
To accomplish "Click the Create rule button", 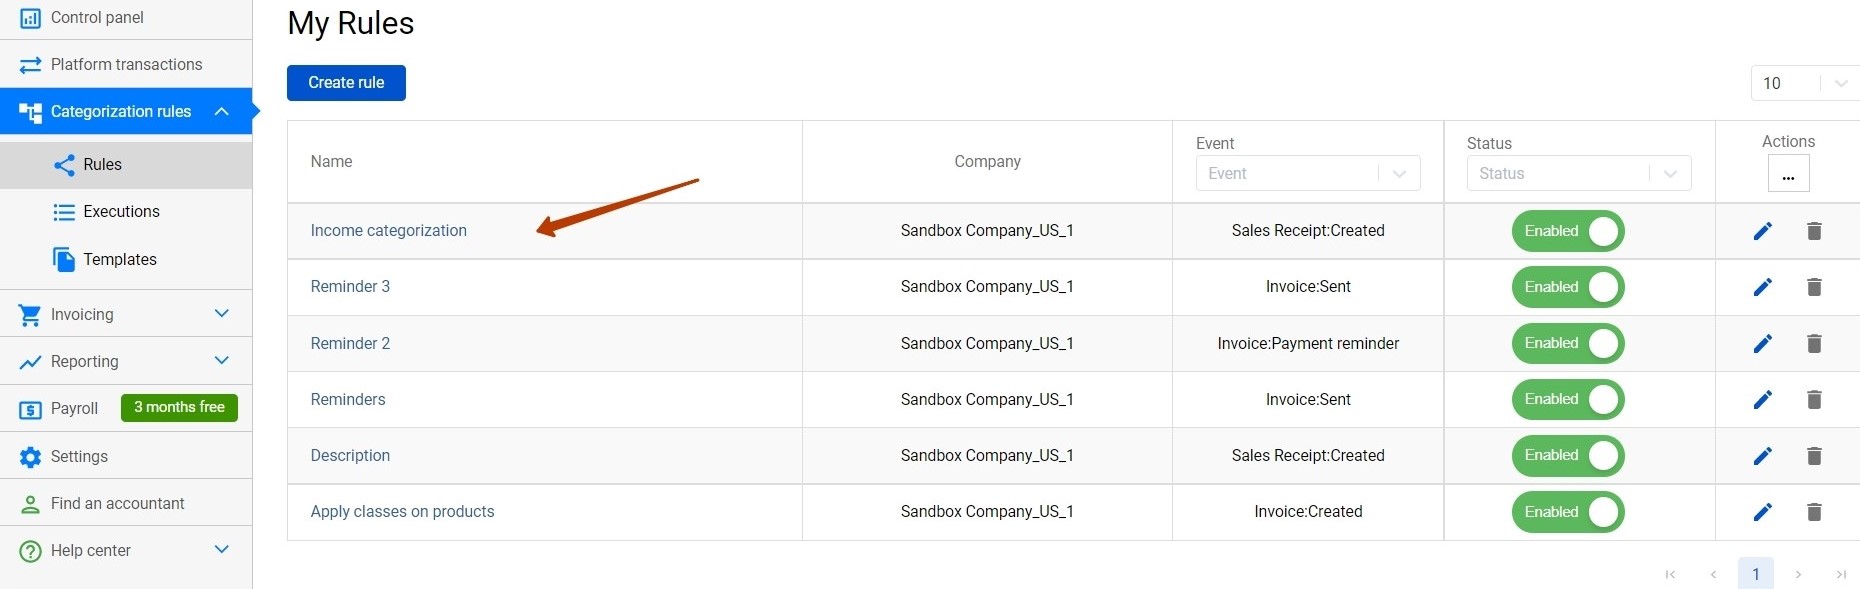I will (346, 83).
